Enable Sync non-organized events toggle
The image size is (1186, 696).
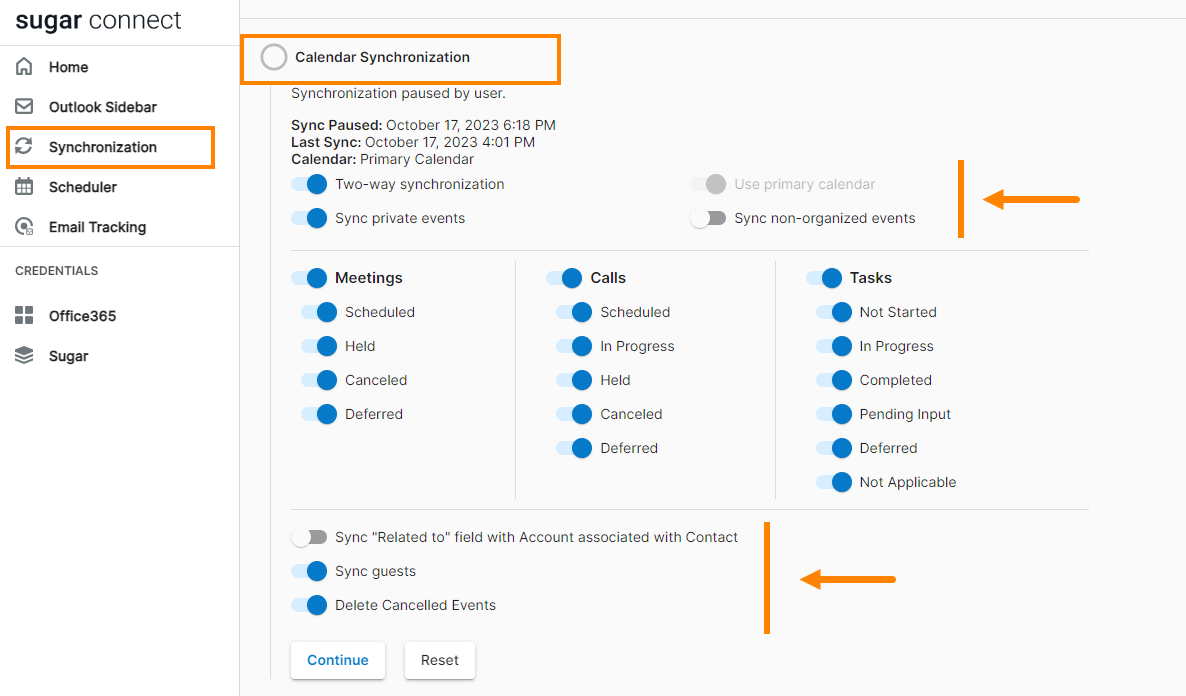(708, 219)
